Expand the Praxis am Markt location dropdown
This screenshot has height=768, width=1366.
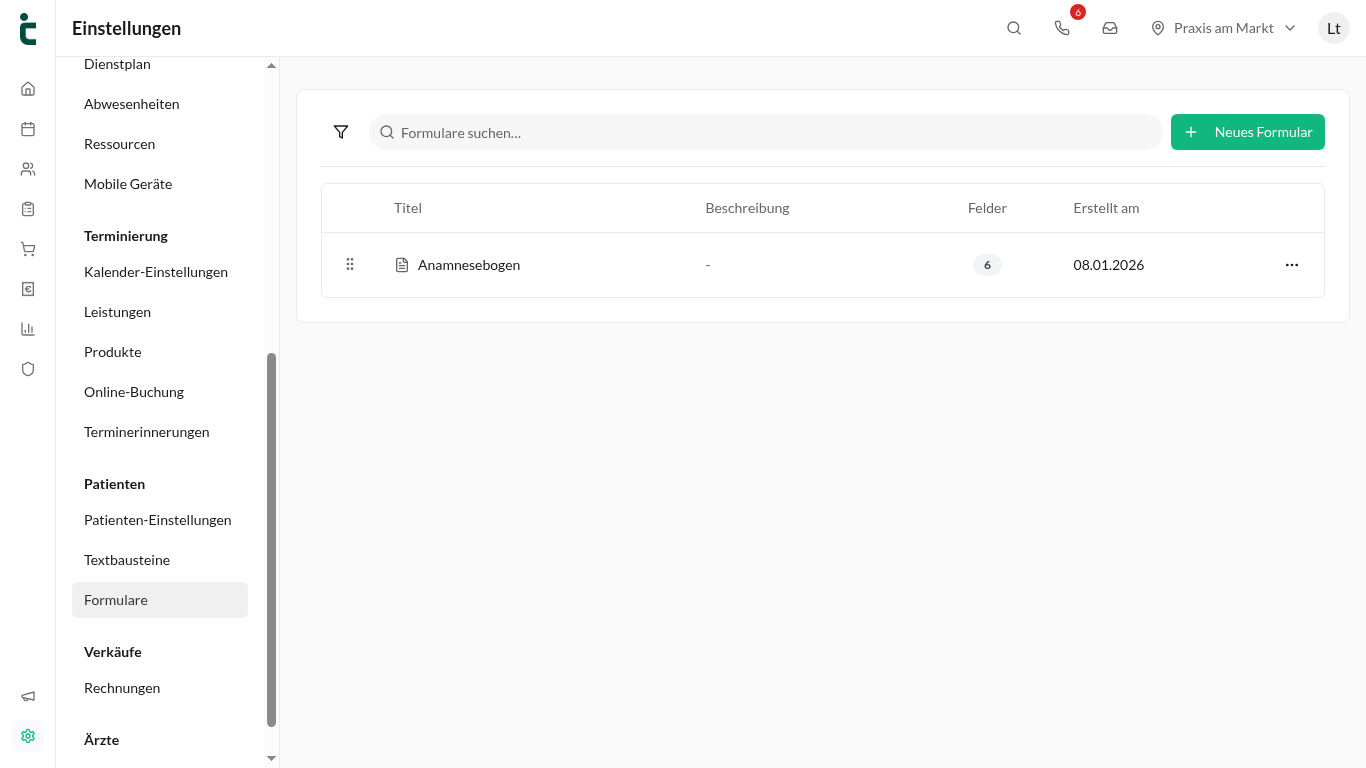pos(1223,28)
